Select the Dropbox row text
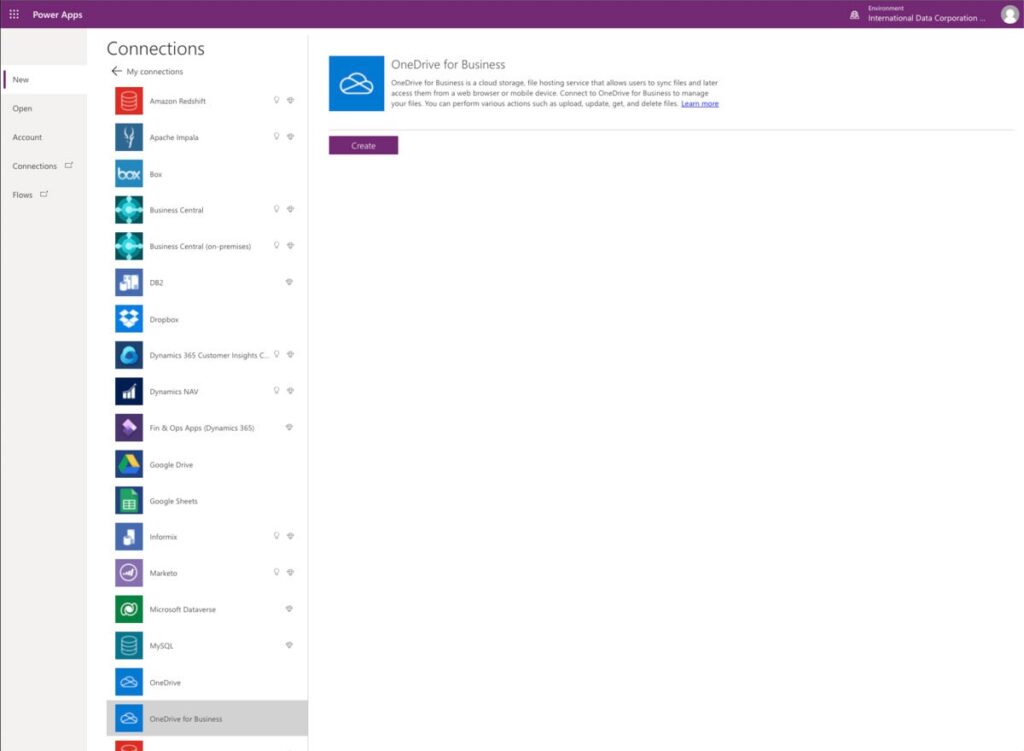 (164, 320)
